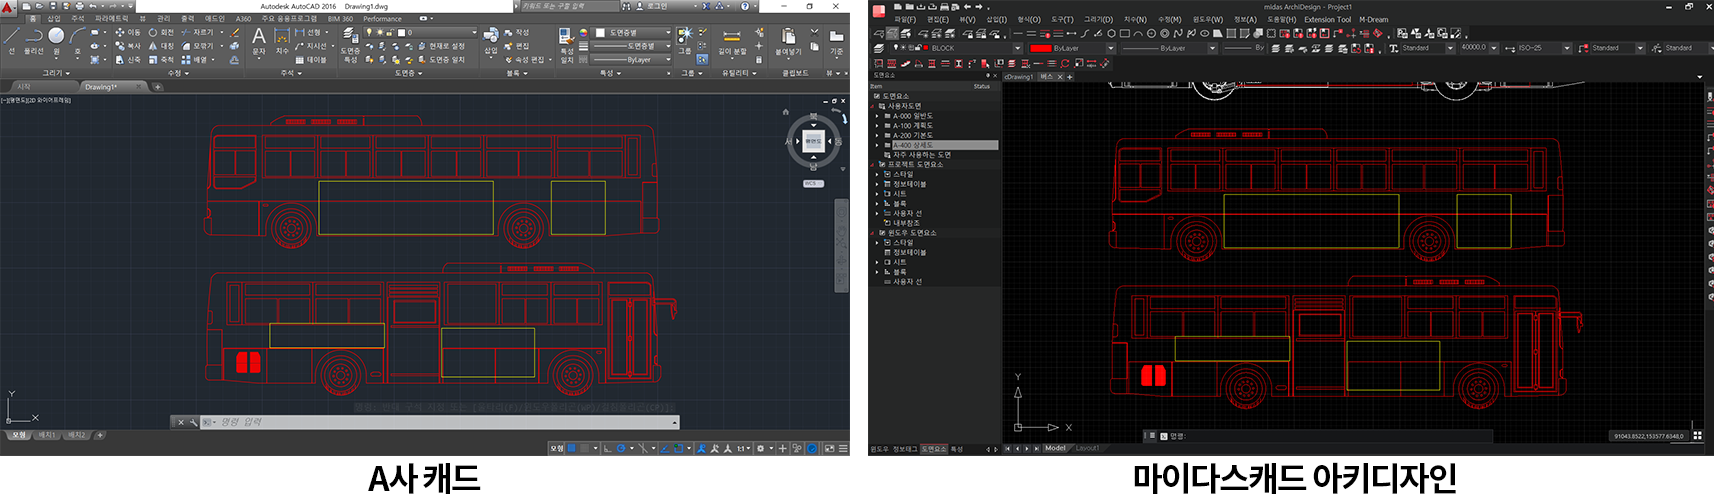Click the Trim (자르기) tool in AutoCAD
This screenshot has height=499, width=1714.
(198, 33)
